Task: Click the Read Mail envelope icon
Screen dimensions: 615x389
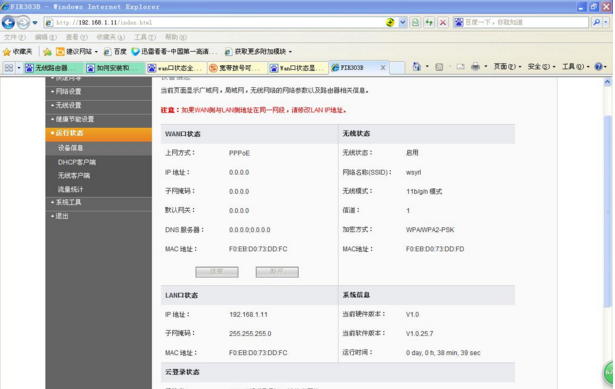Action: 460,67
